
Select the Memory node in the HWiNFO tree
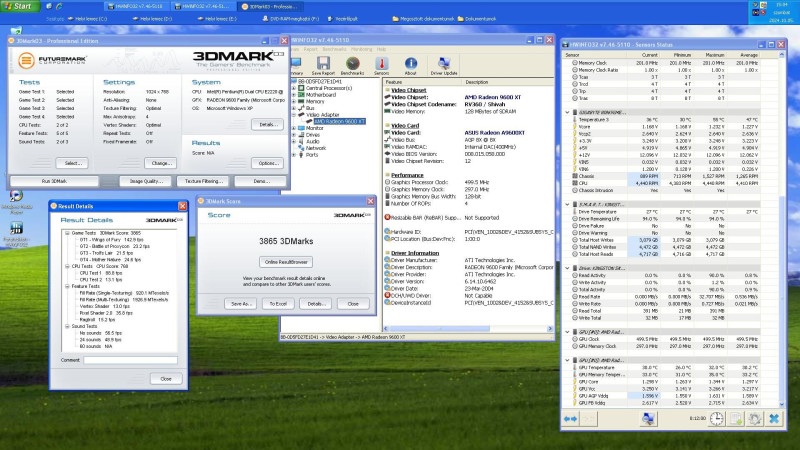click(x=315, y=102)
